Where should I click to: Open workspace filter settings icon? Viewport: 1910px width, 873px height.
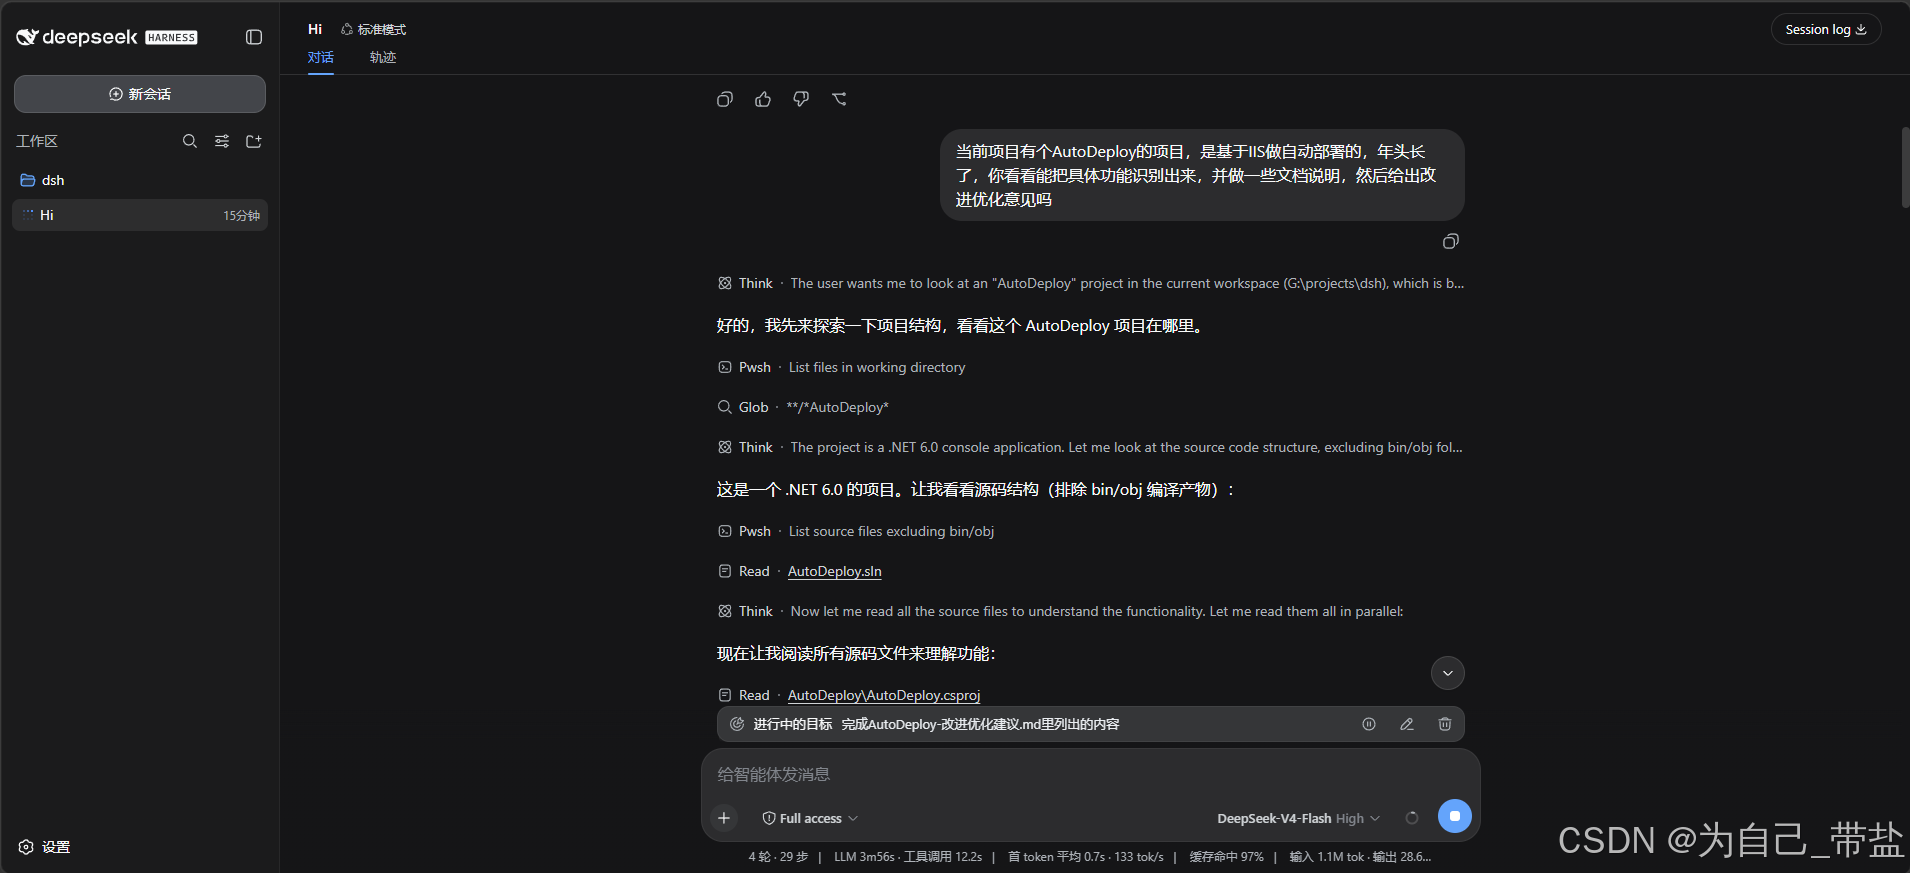coord(222,141)
